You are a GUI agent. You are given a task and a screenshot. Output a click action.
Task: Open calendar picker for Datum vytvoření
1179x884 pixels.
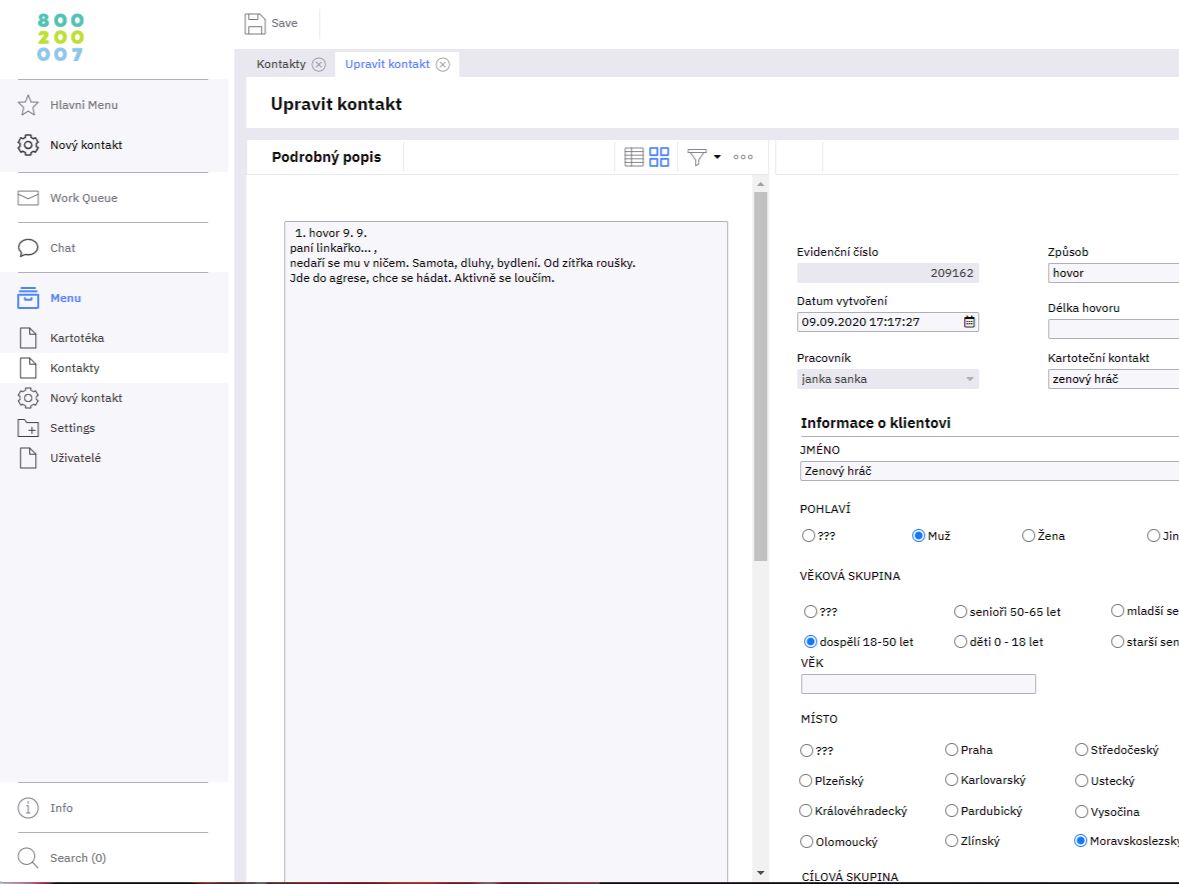[969, 322]
